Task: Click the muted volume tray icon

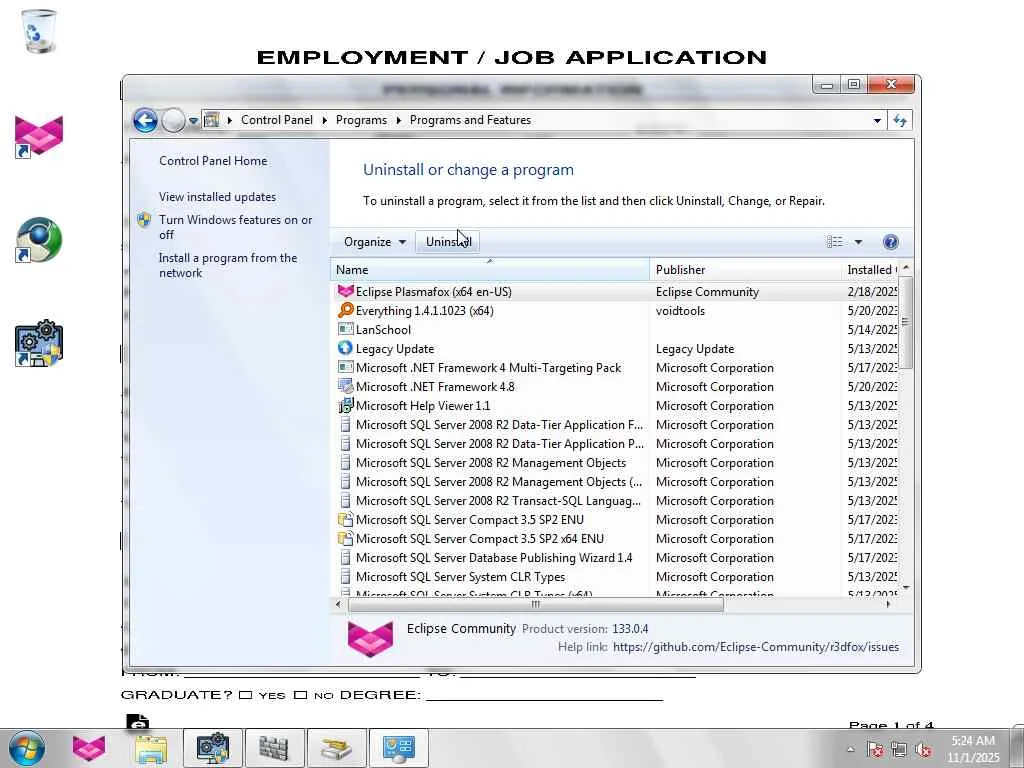Action: tap(924, 750)
